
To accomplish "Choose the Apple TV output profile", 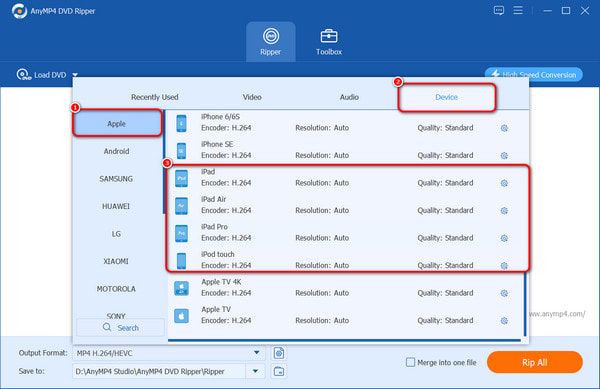I will [346, 316].
